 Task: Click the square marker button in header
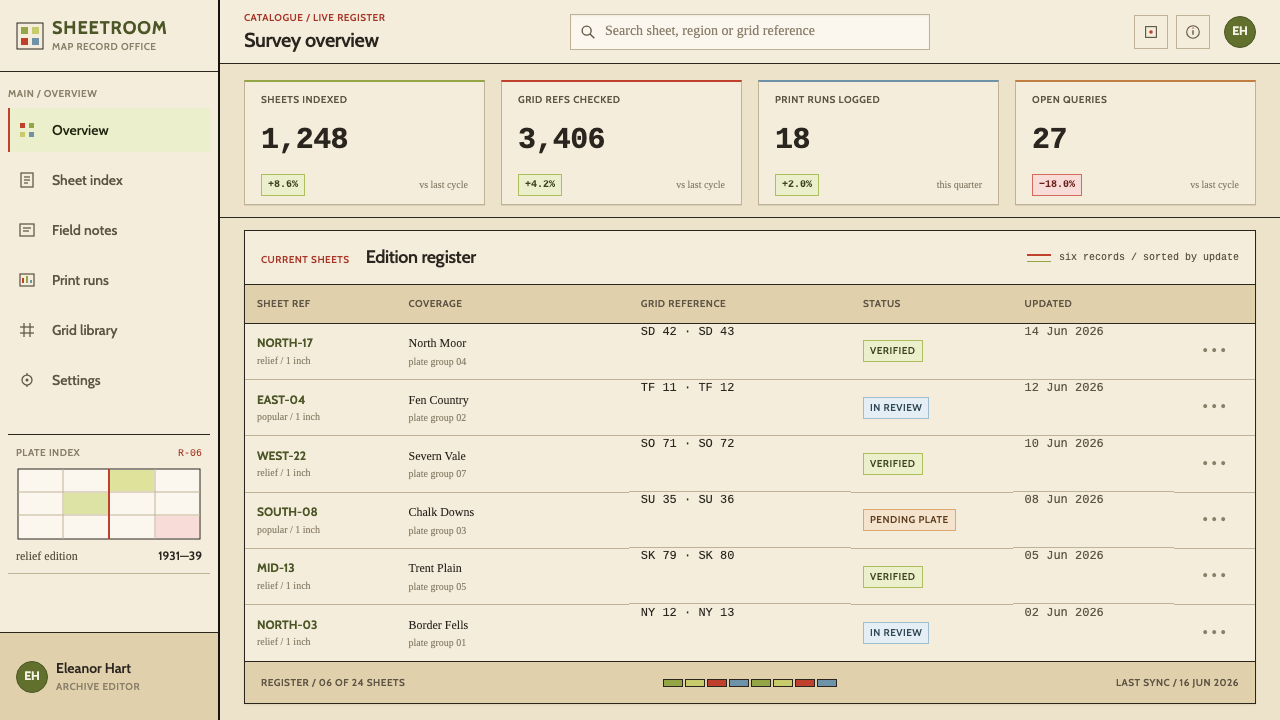pyautogui.click(x=1151, y=32)
